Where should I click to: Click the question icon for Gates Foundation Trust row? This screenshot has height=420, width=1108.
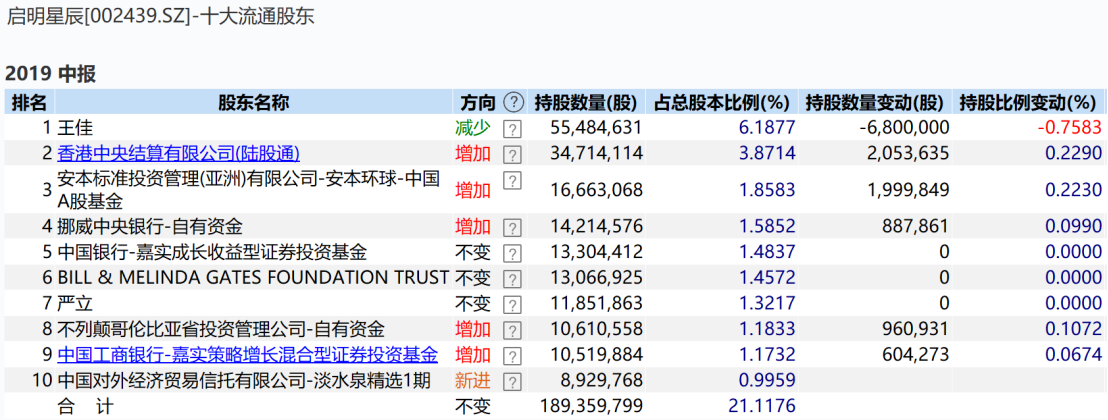(x=512, y=278)
